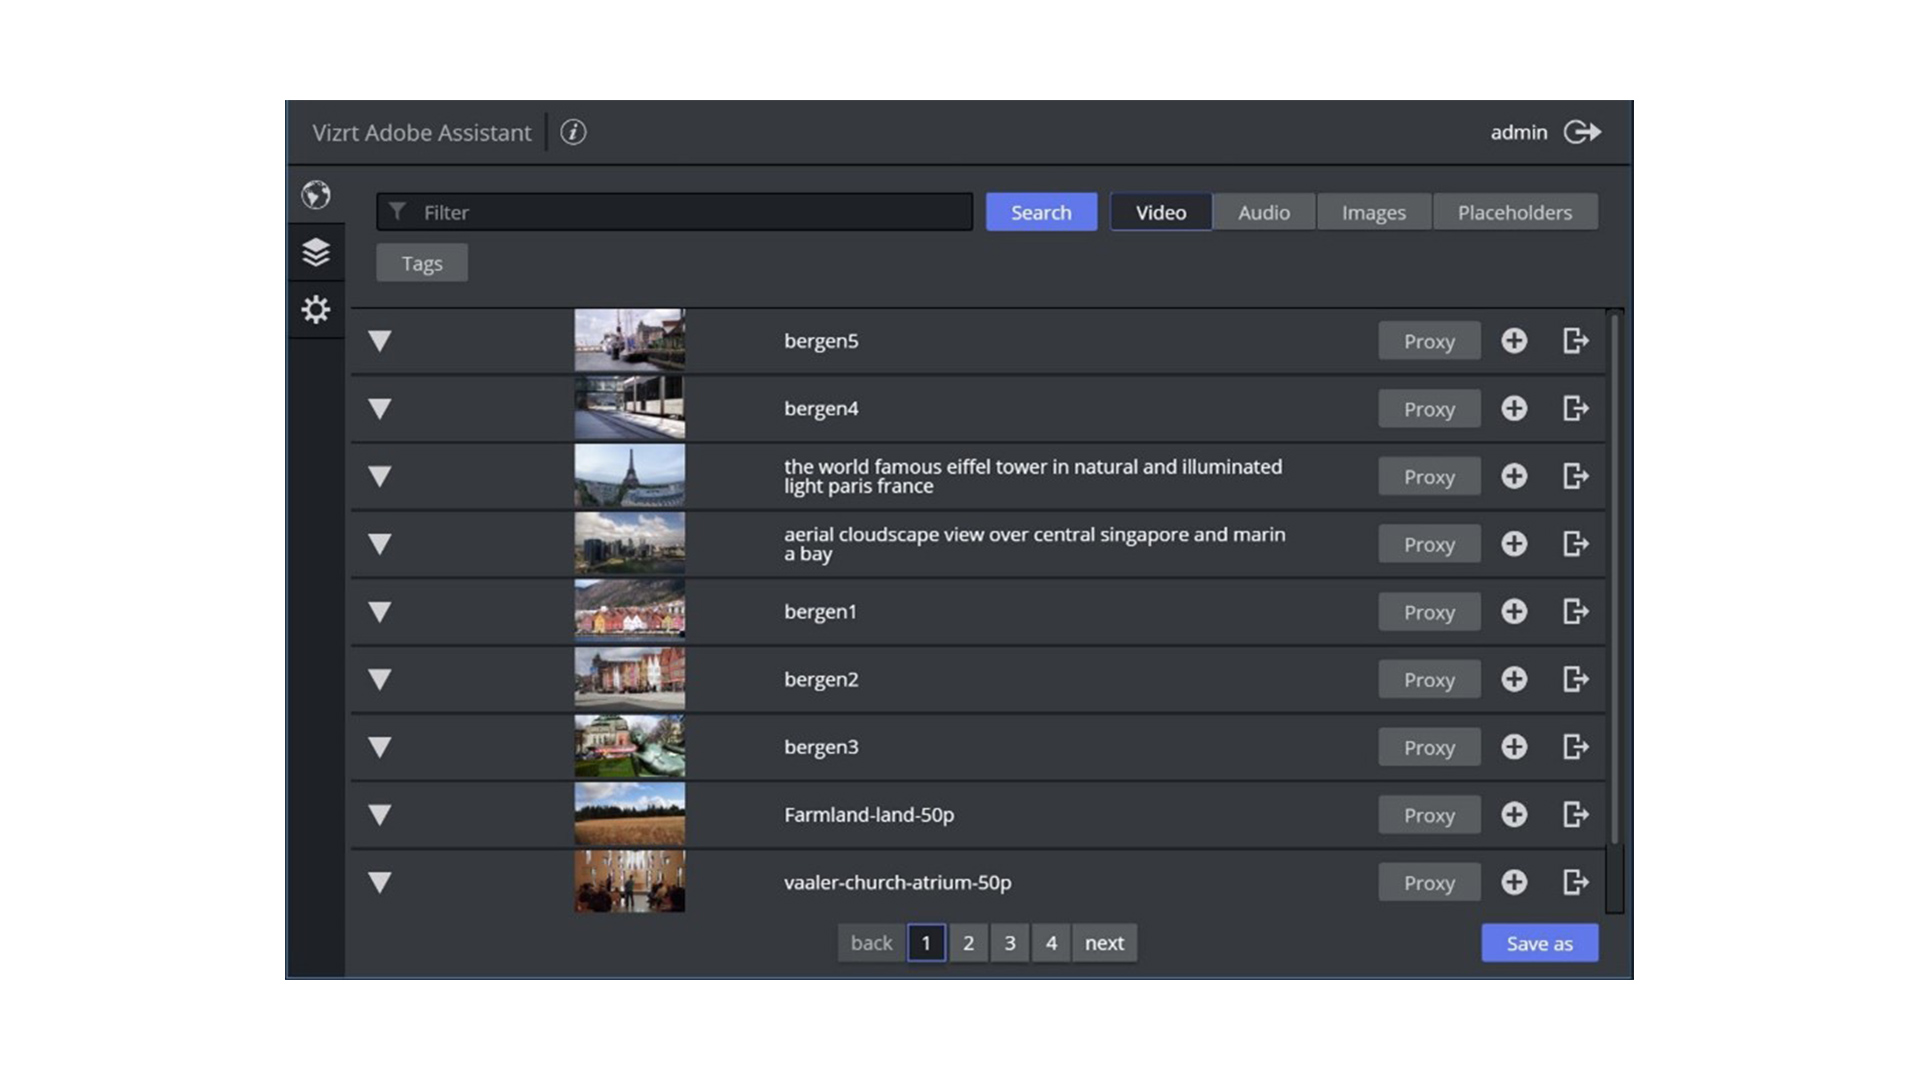Screen dimensions: 1920x1080
Task: Open the settings gear panel
Action: [315, 310]
